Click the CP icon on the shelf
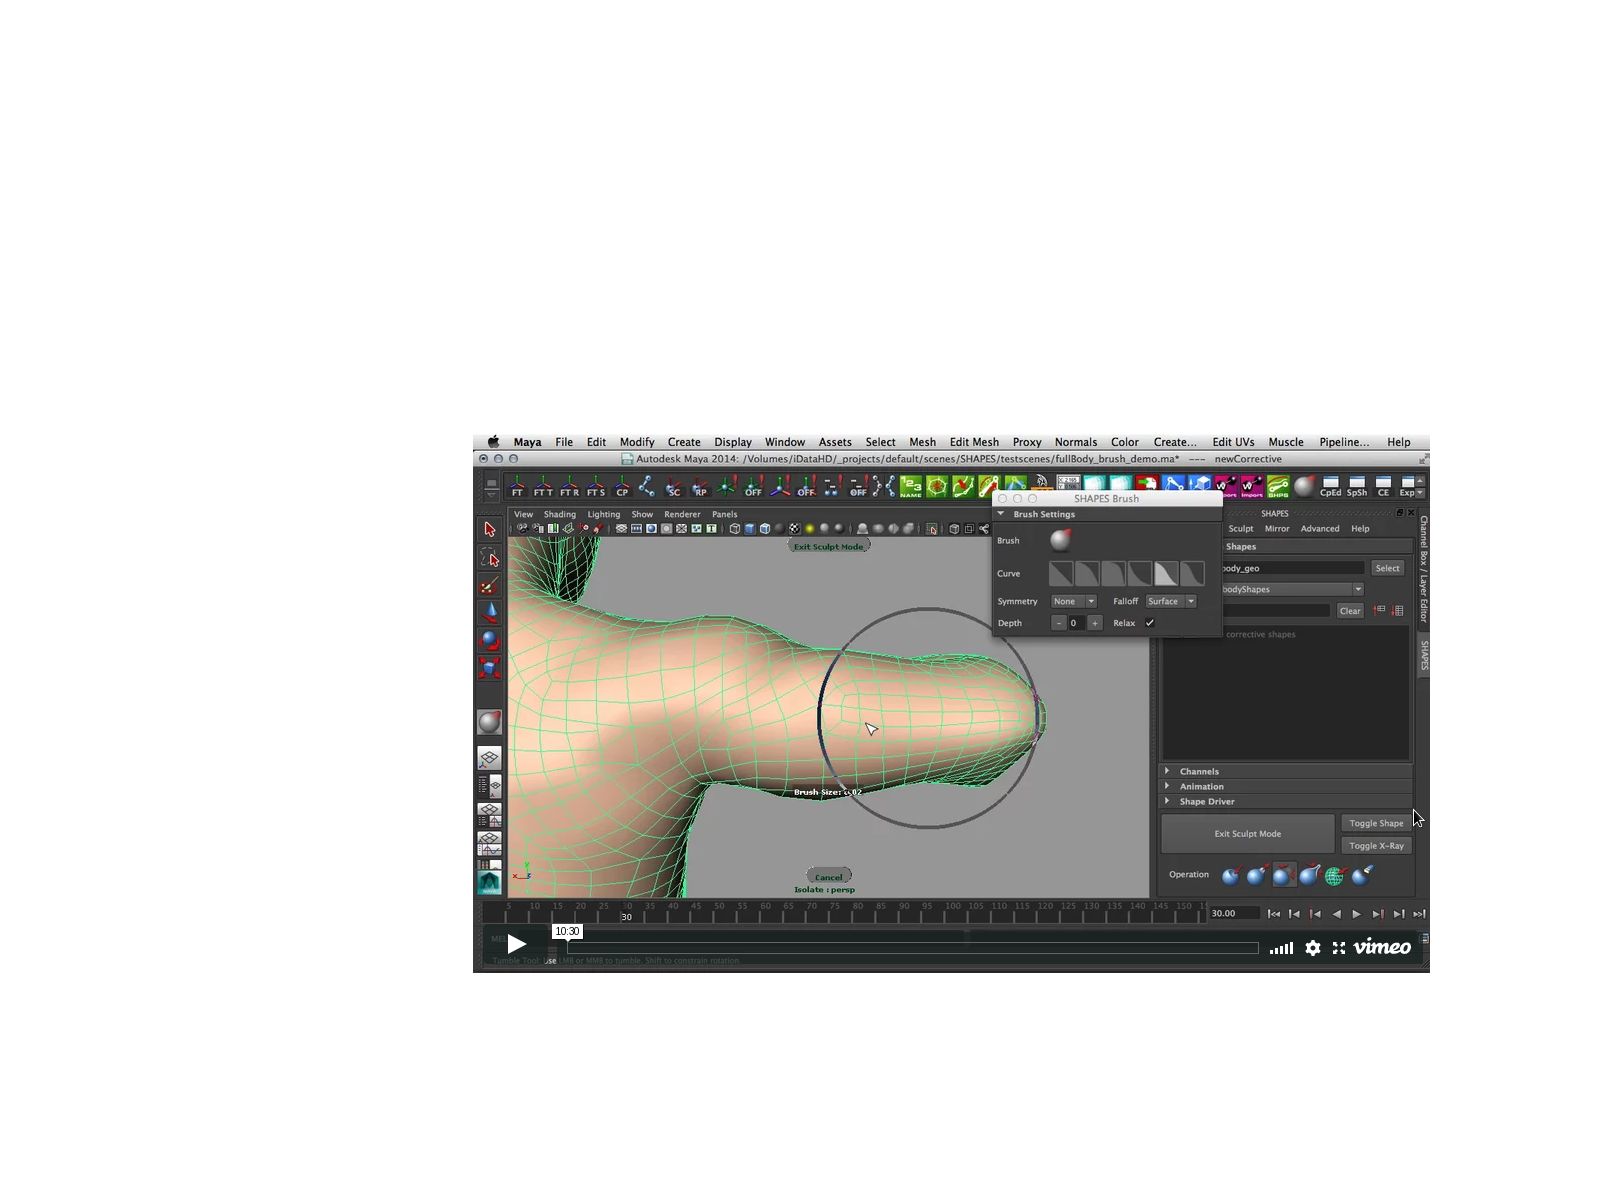Viewport: 1600px width, 1200px height. click(621, 489)
